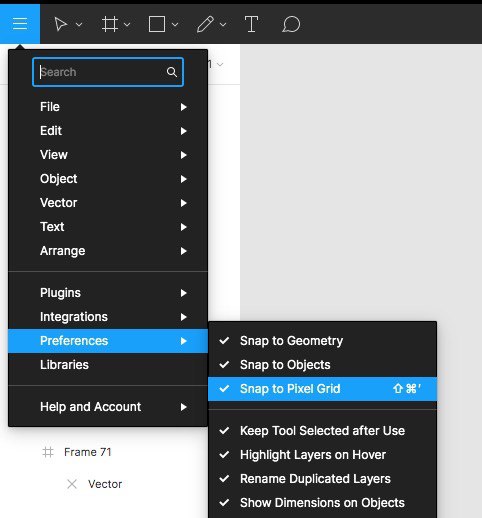Select the Comment tool
Image resolution: width=482 pixels, height=518 pixels.
coord(291,24)
